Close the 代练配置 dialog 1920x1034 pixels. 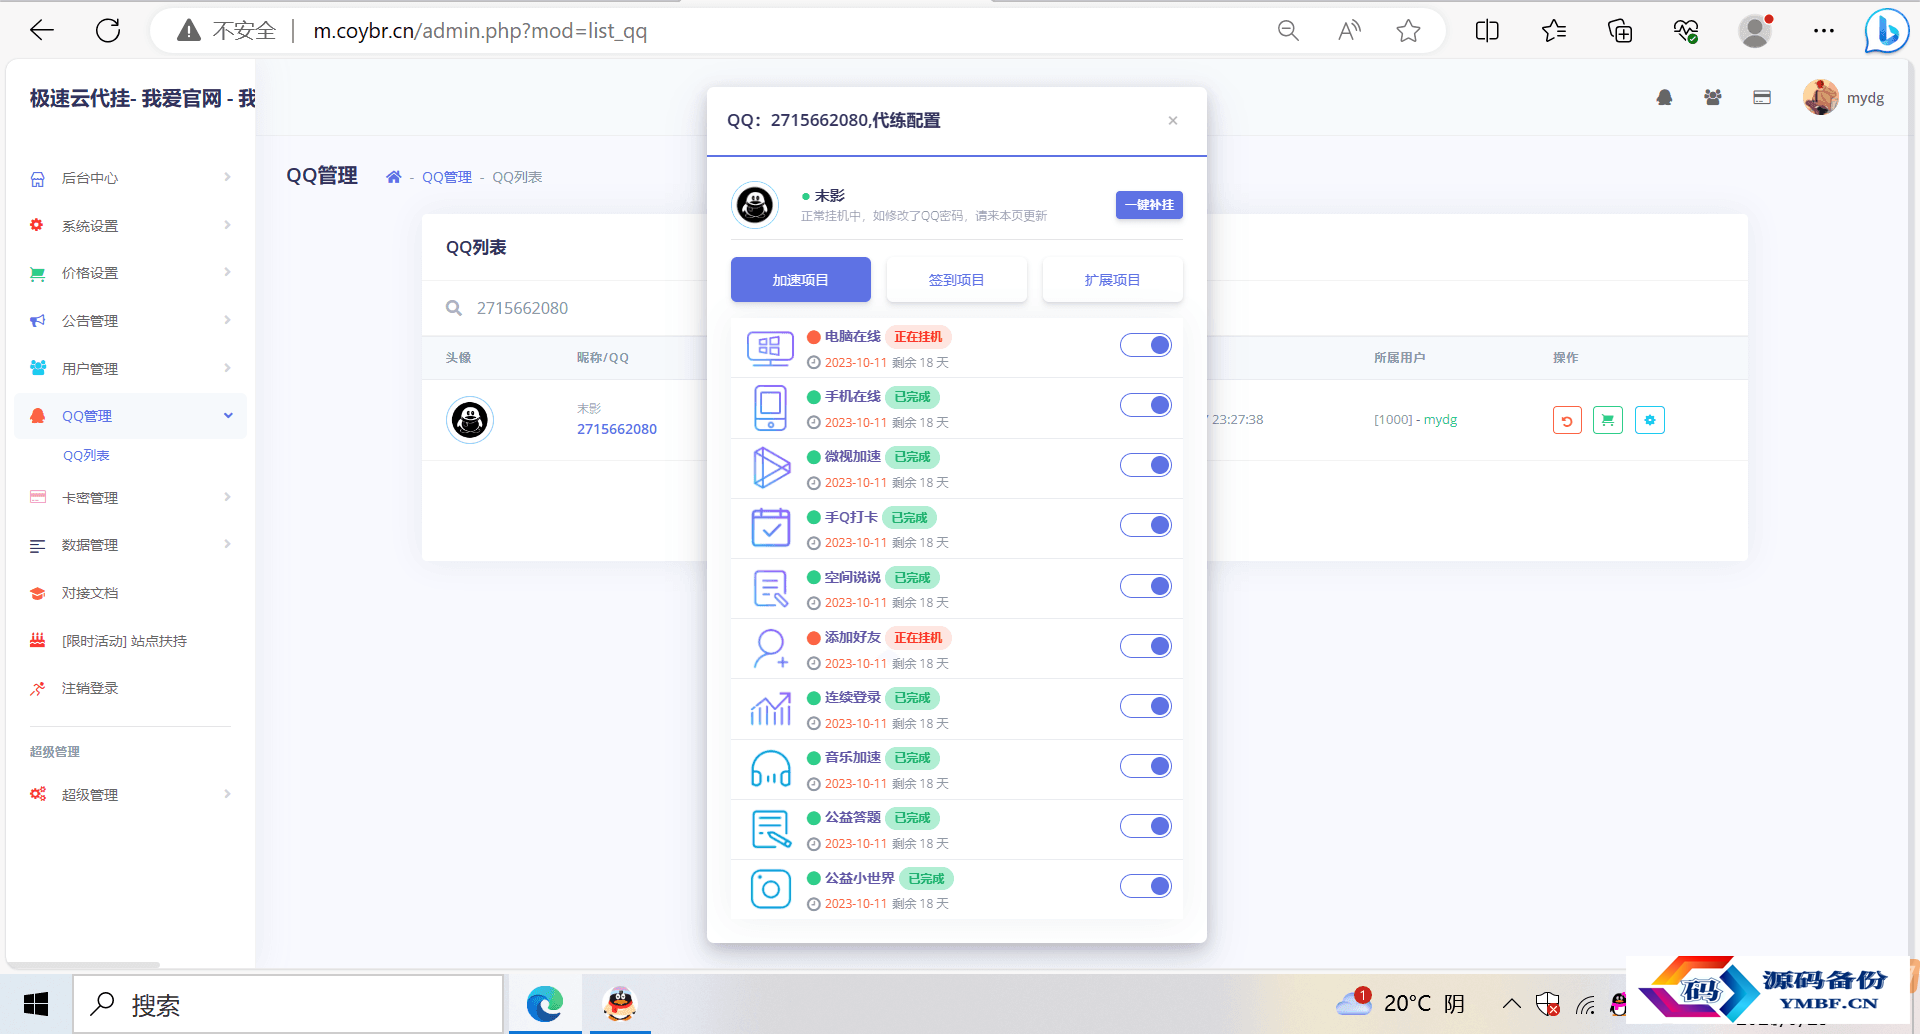pos(1173,121)
